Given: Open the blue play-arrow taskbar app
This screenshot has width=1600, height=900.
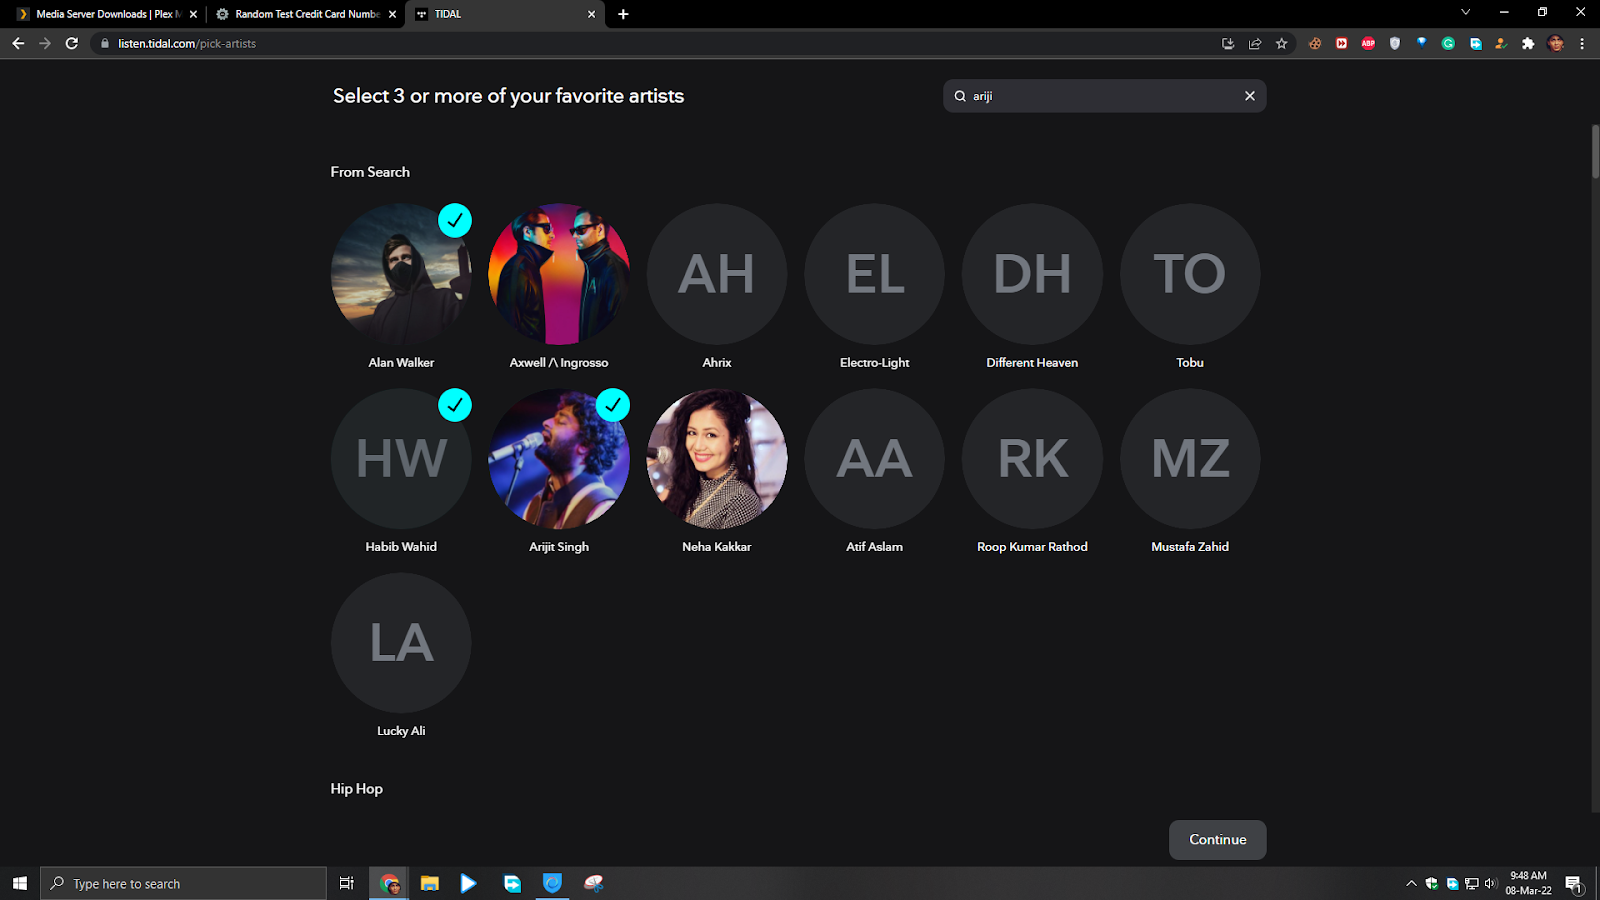Looking at the screenshot, I should [468, 883].
